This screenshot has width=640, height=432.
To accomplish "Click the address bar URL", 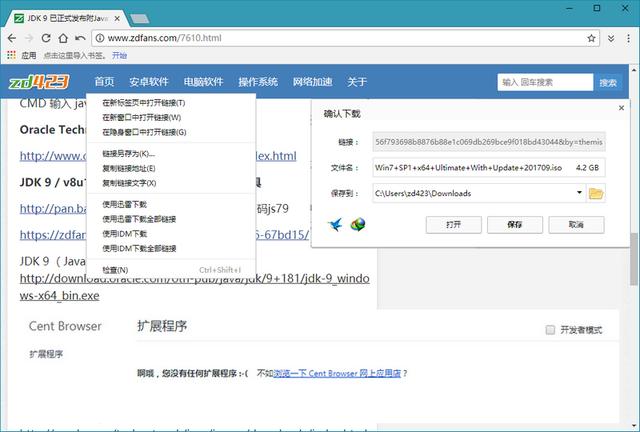I will (164, 38).
